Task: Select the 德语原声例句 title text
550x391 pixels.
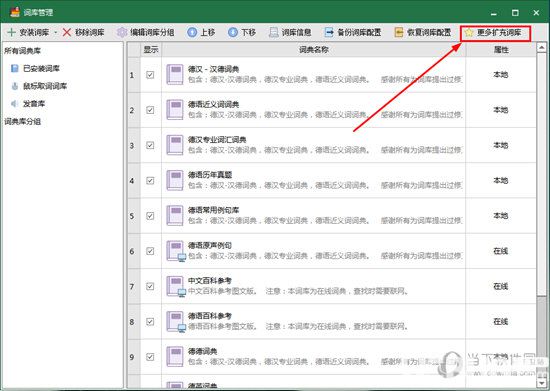Action: click(210, 245)
